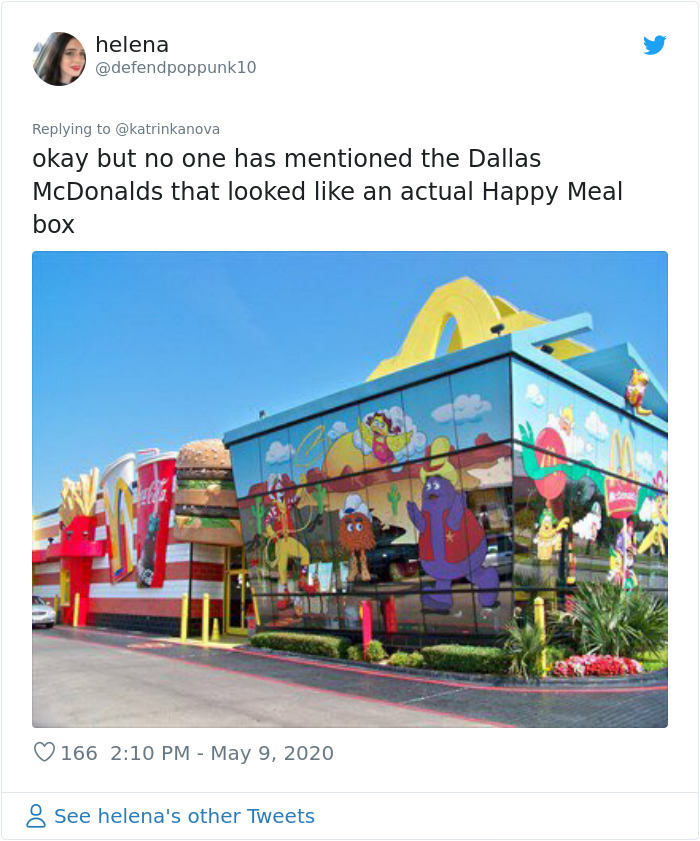Image resolution: width=700 pixels, height=841 pixels.
Task: Open the @defendpoppunk10 handle
Action: (x=176, y=67)
